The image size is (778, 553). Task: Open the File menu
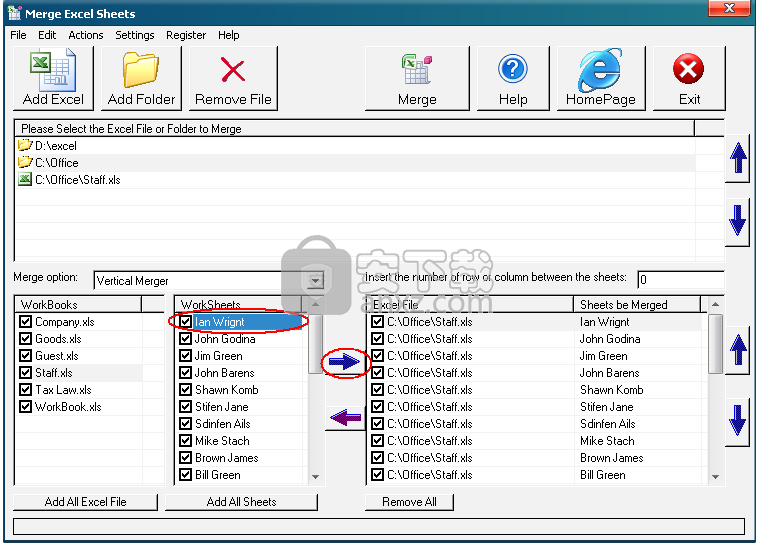[x=18, y=35]
